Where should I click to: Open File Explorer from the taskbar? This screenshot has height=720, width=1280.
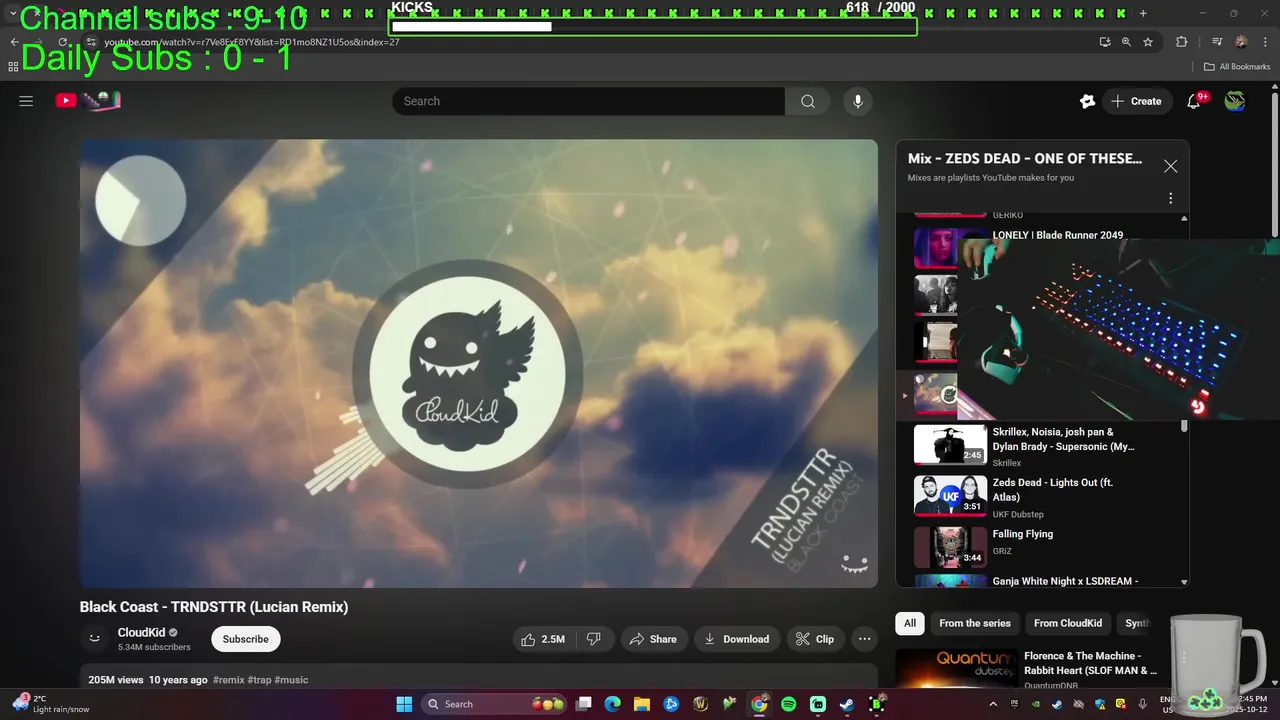tap(641, 704)
